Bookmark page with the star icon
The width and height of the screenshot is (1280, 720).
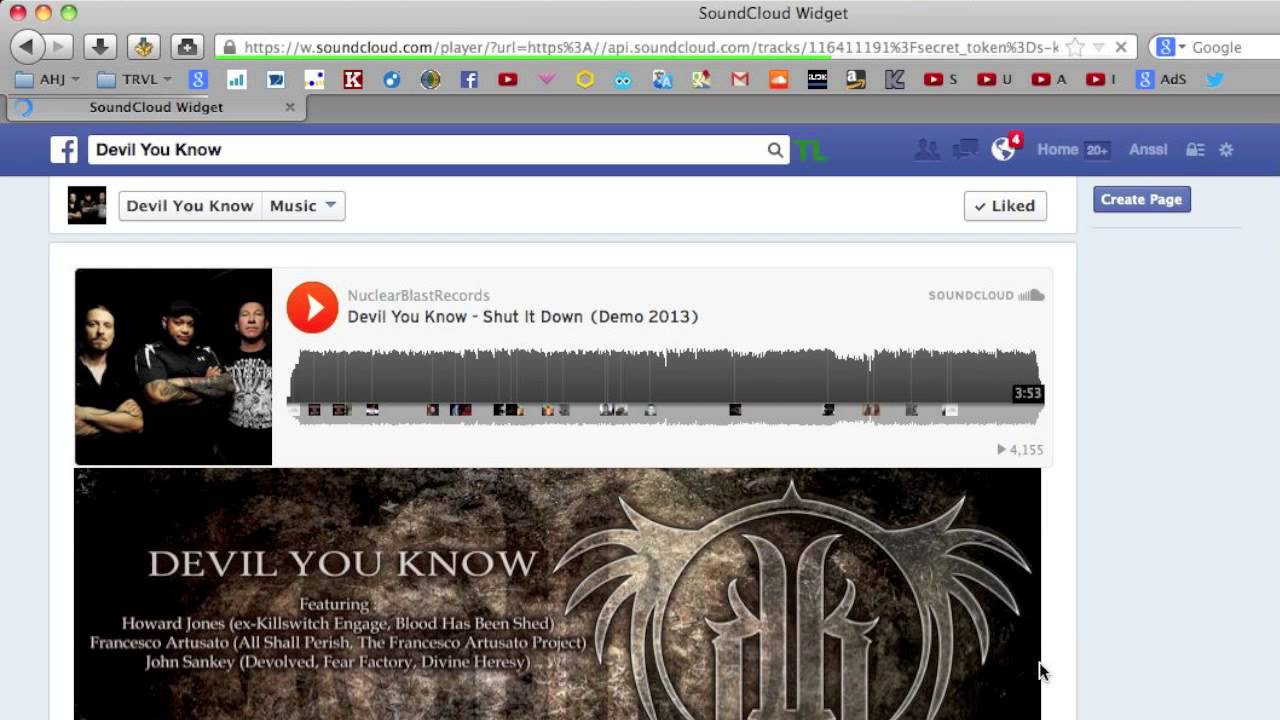(1075, 47)
